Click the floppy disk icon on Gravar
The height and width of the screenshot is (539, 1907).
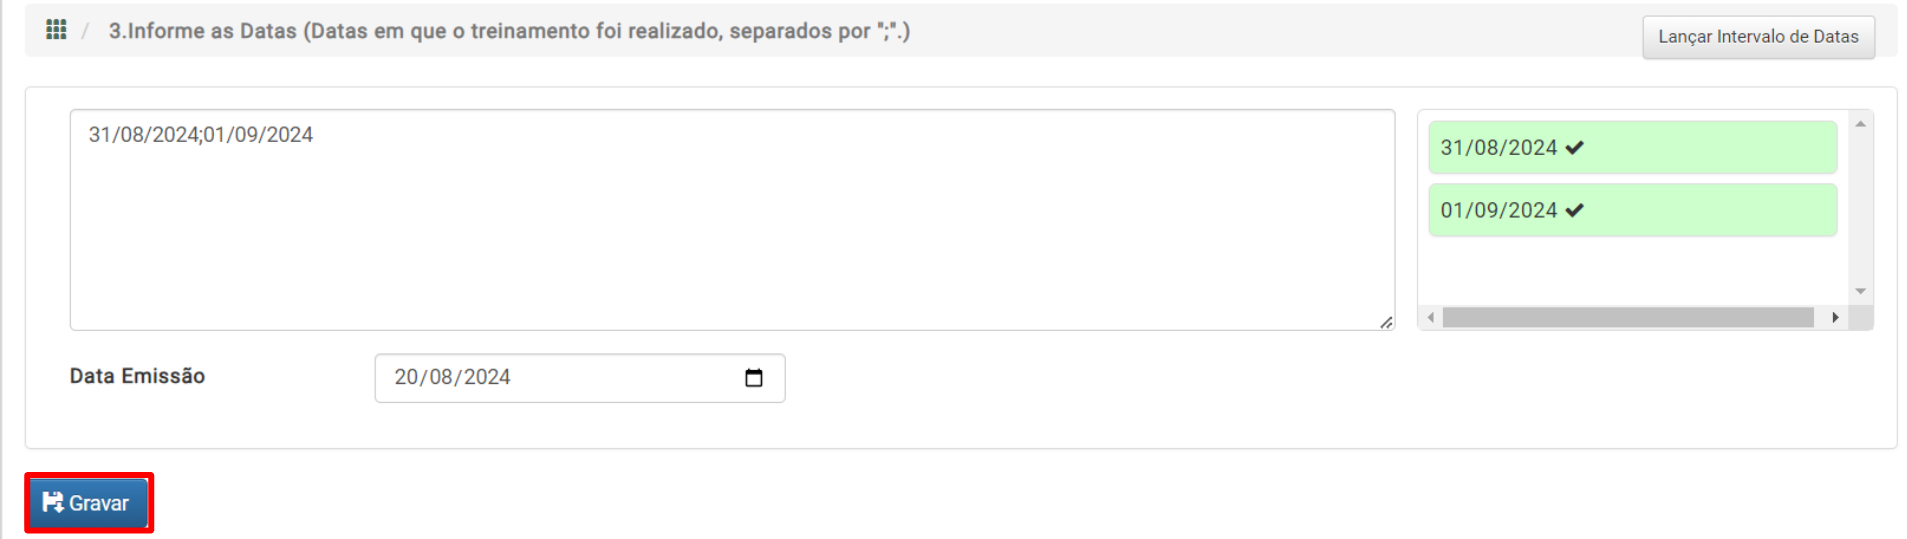53,502
